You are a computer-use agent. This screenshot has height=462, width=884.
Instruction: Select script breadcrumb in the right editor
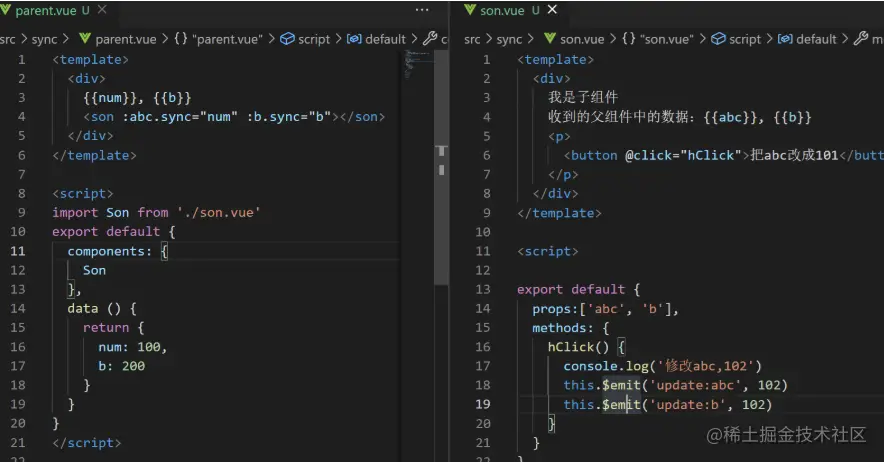745,39
